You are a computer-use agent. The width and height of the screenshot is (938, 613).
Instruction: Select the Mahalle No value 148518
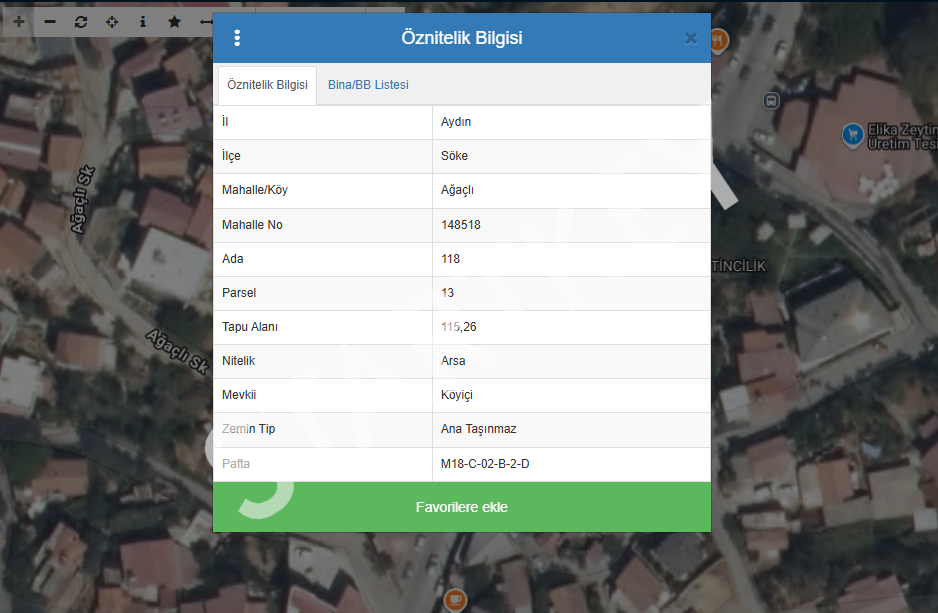click(461, 225)
